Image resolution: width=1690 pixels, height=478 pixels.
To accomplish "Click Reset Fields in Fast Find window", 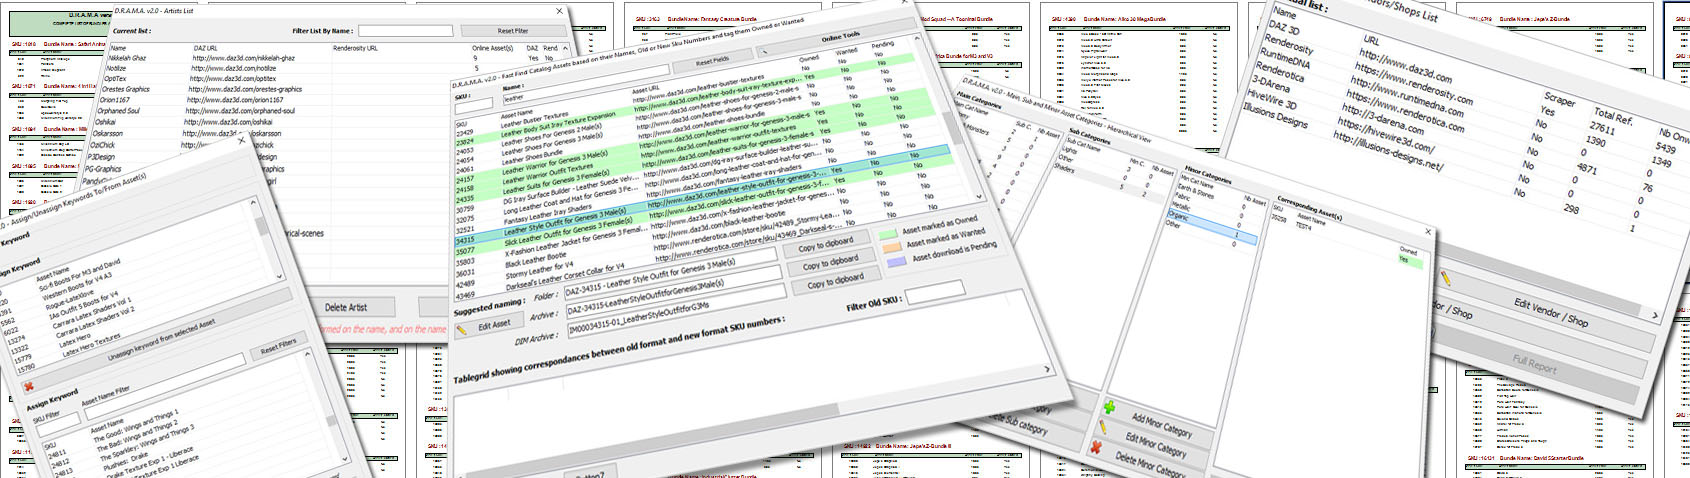I will (712, 61).
